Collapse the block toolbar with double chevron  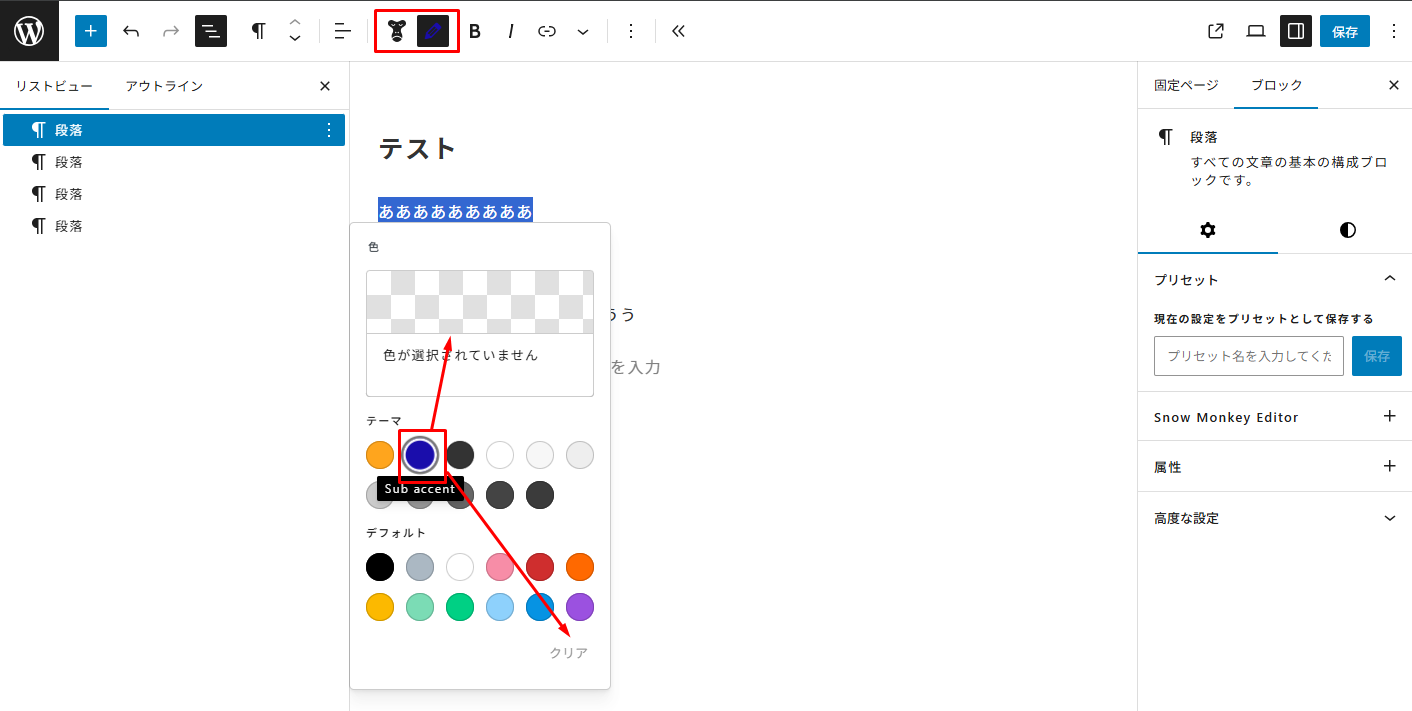(678, 31)
